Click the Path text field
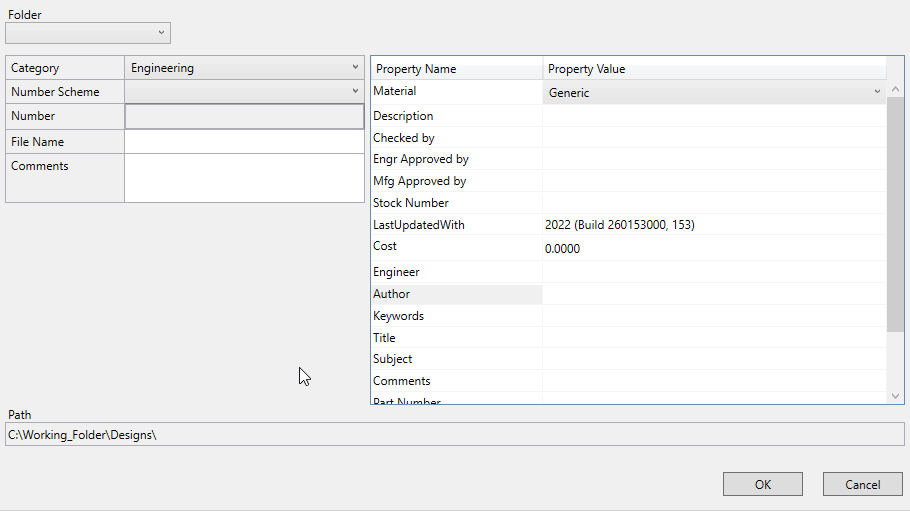The width and height of the screenshot is (910, 511). pyautogui.click(x=454, y=434)
